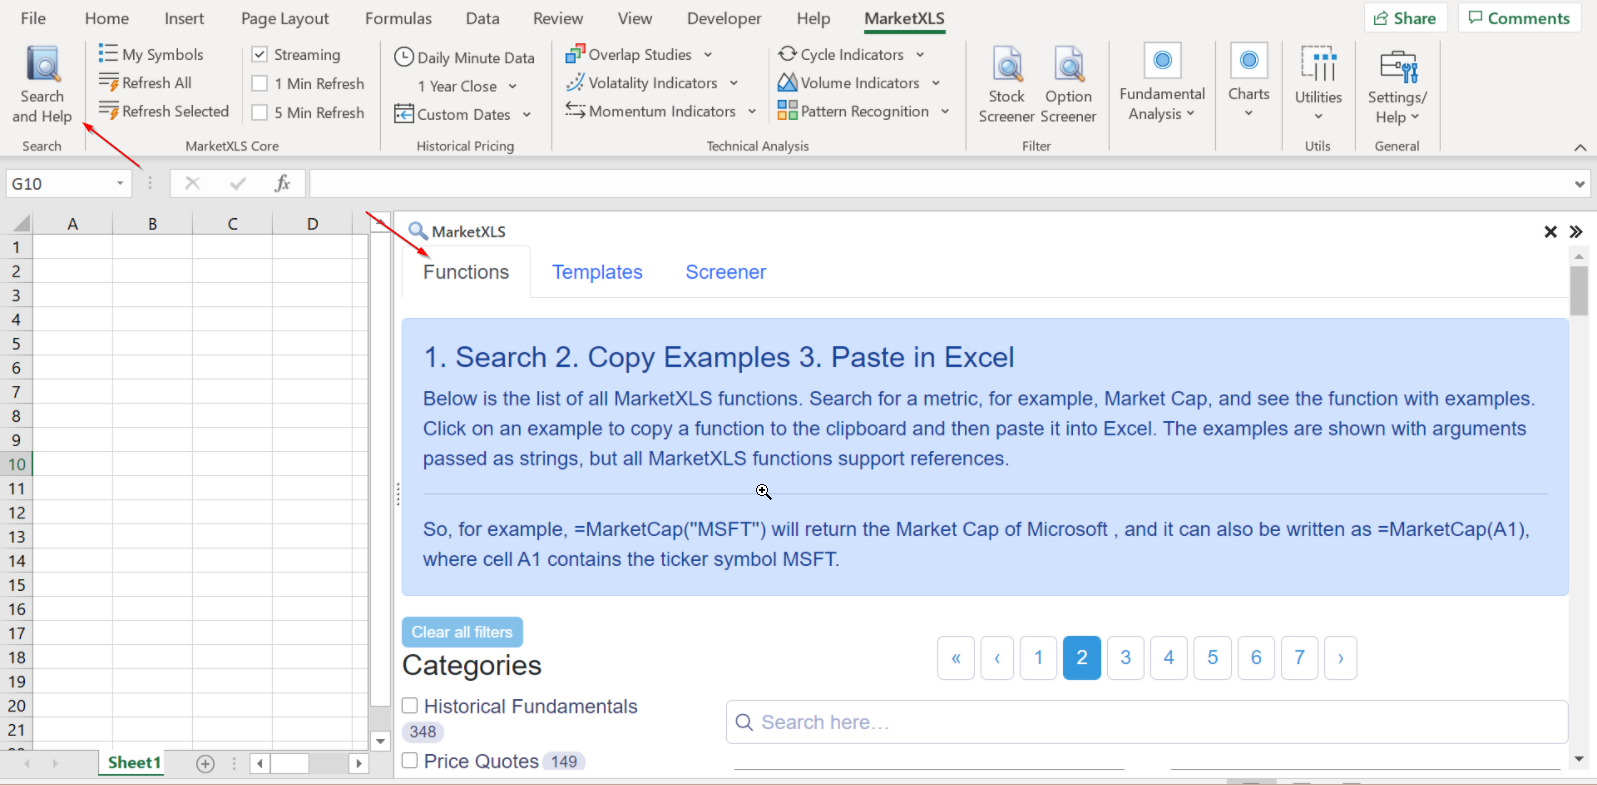Switch to the Formulas ribbon tab
Screen dimensions: 1597x786
398,18
